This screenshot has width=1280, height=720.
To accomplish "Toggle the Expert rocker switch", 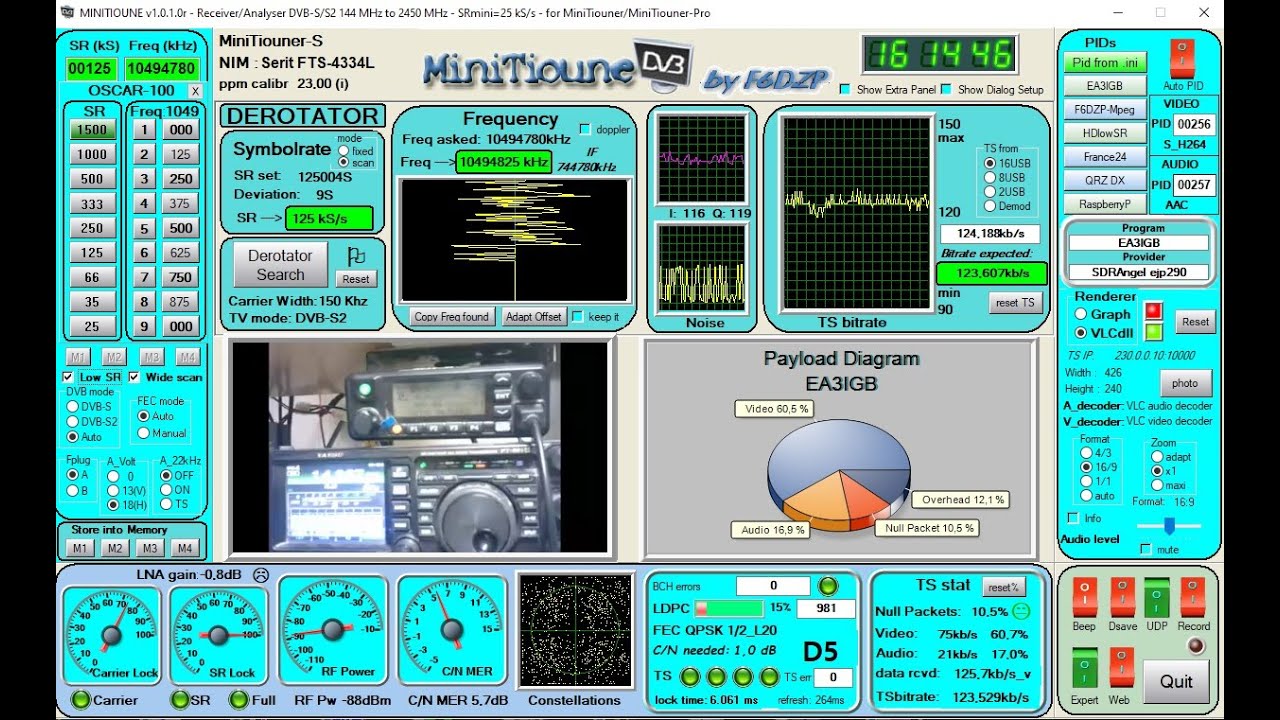I will pyautogui.click(x=1085, y=668).
